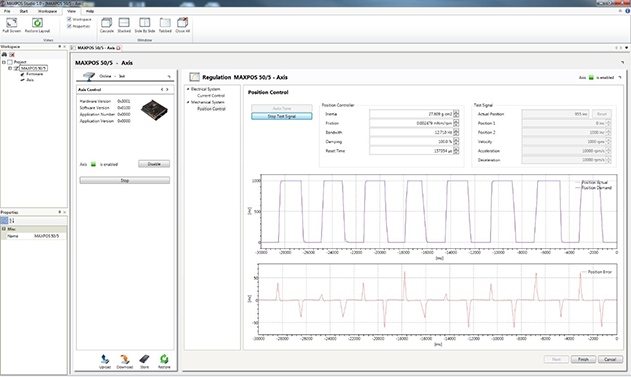Click the Stop Test Signal button
631x377 pixels.
282,116
